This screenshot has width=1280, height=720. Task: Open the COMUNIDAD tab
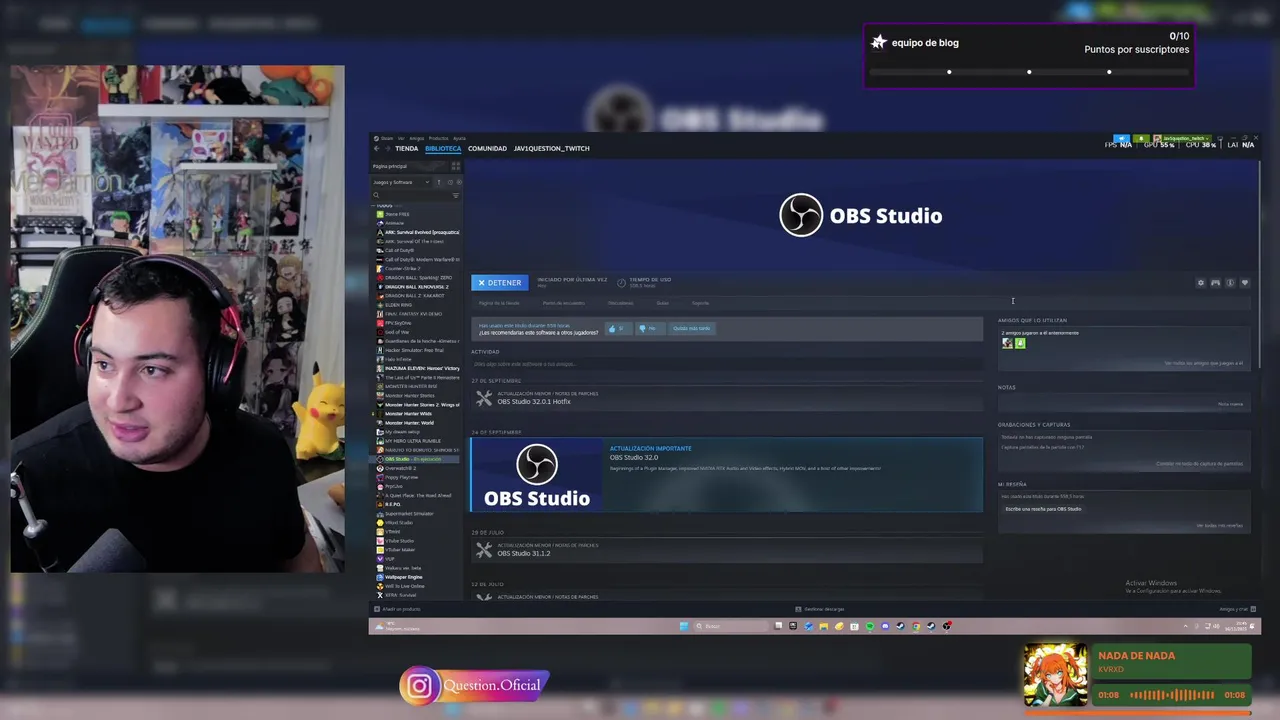coord(487,148)
